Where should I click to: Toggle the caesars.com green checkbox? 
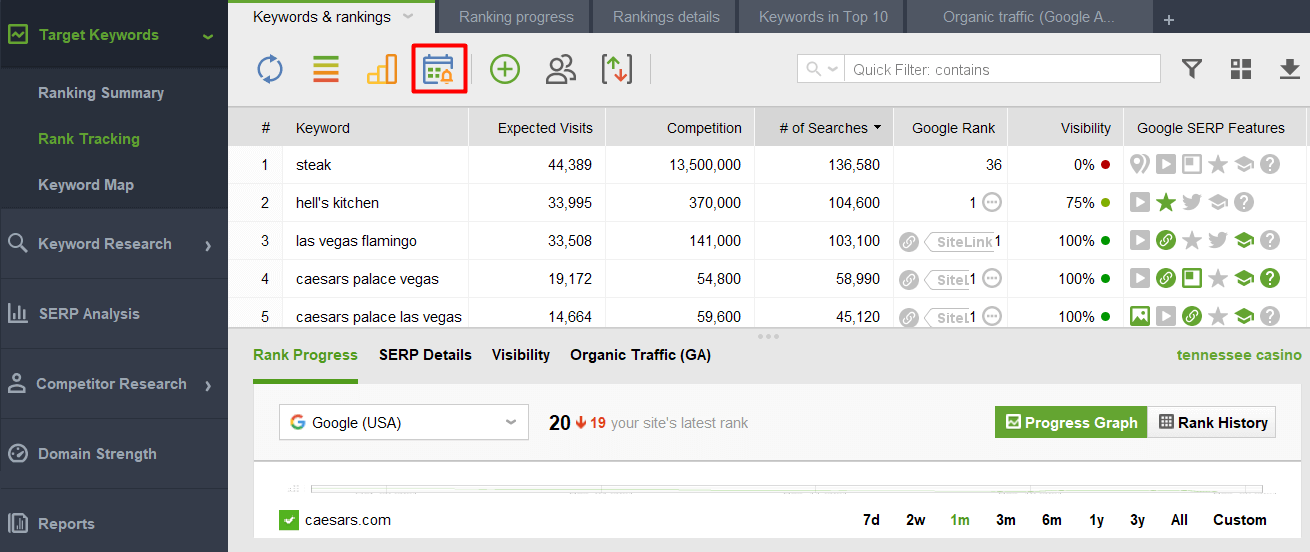(289, 520)
